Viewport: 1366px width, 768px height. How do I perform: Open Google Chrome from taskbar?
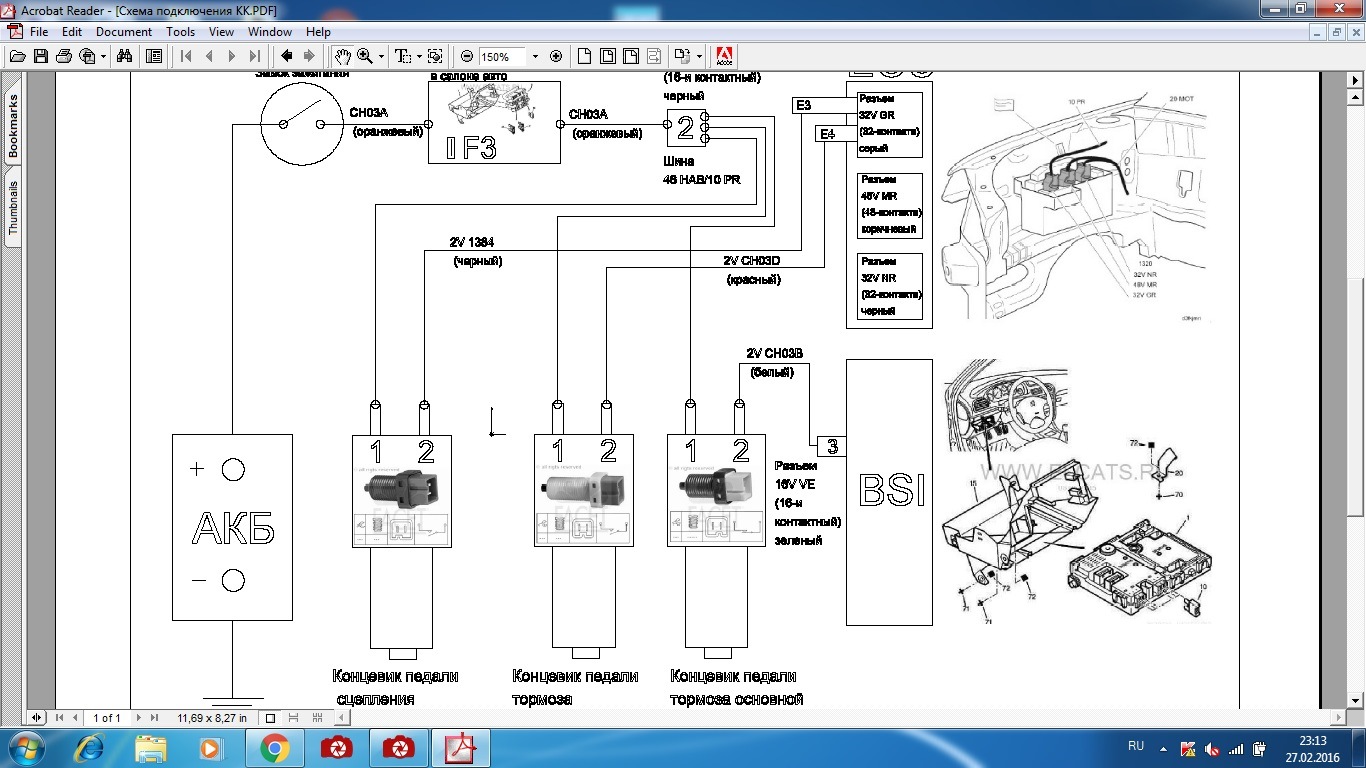tap(274, 748)
